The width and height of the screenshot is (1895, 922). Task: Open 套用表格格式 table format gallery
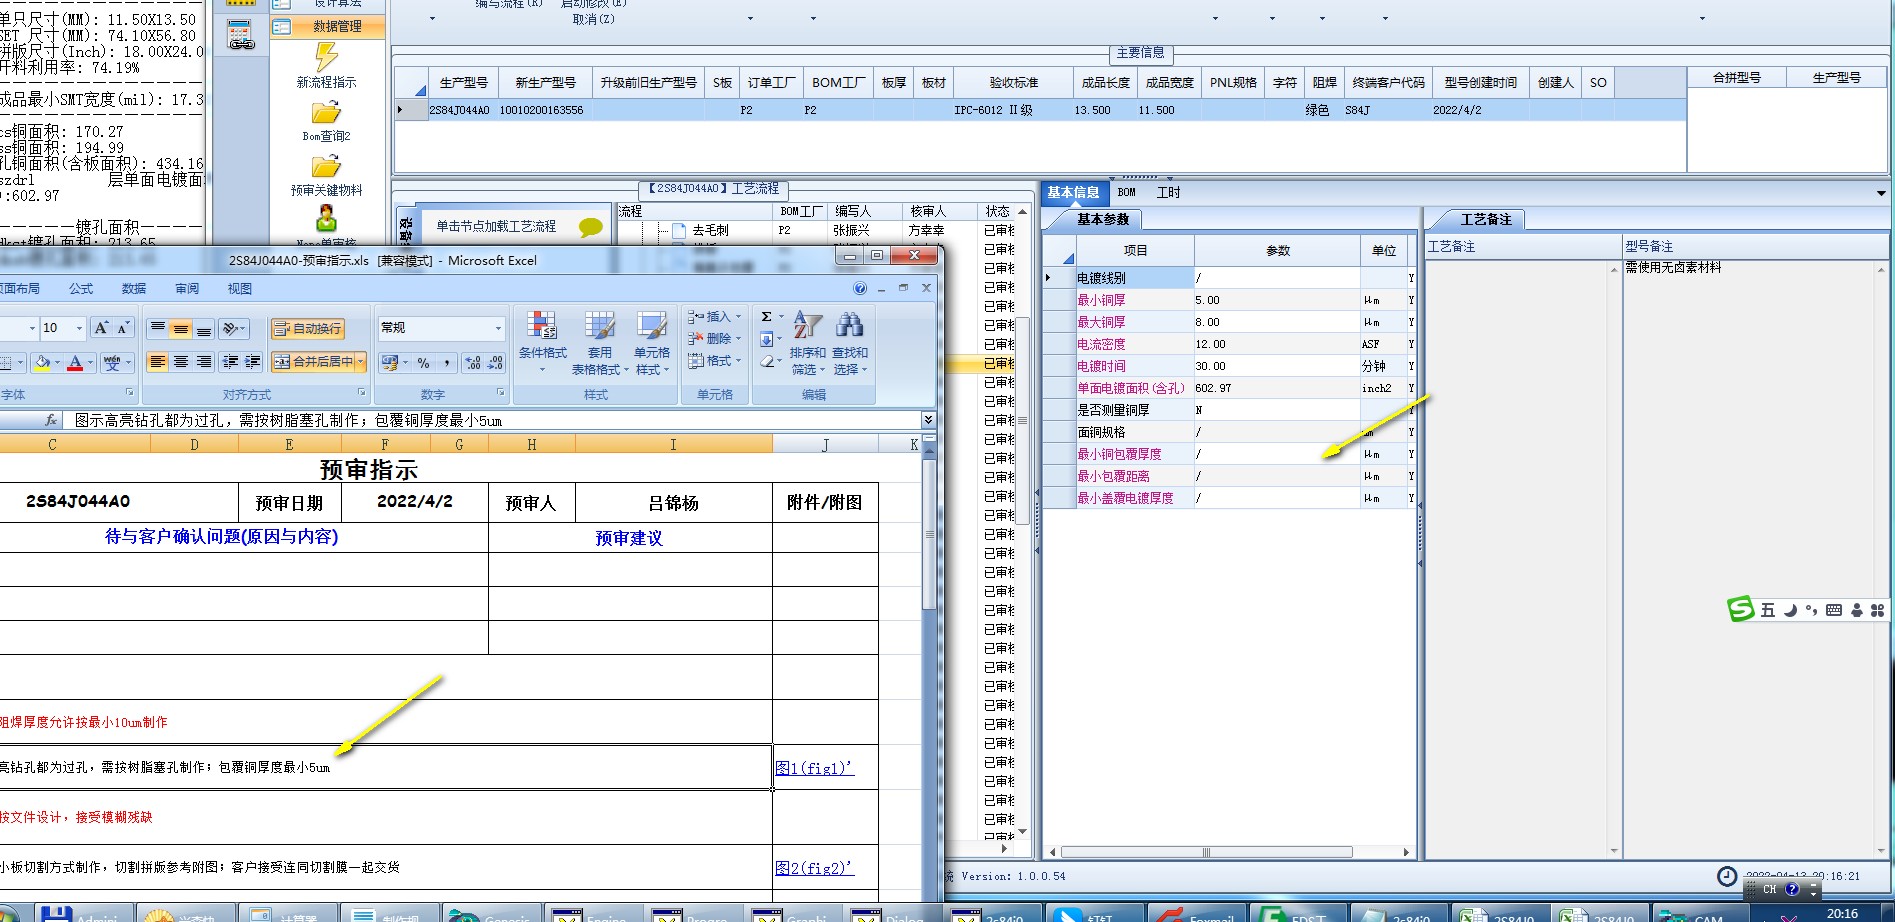tap(600, 341)
